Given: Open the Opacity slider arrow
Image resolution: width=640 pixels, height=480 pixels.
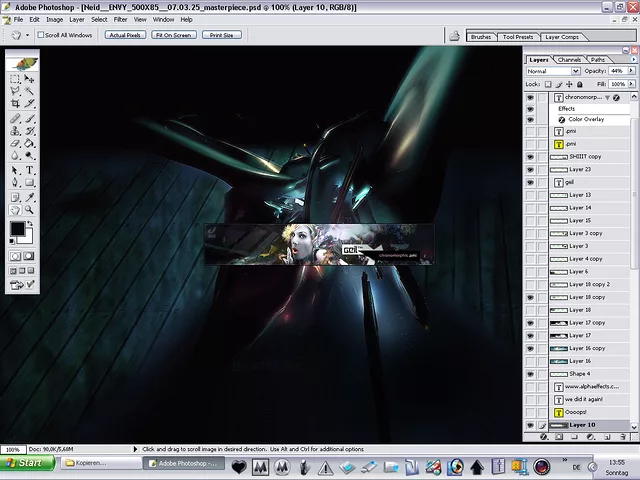Looking at the screenshot, I should click(631, 71).
